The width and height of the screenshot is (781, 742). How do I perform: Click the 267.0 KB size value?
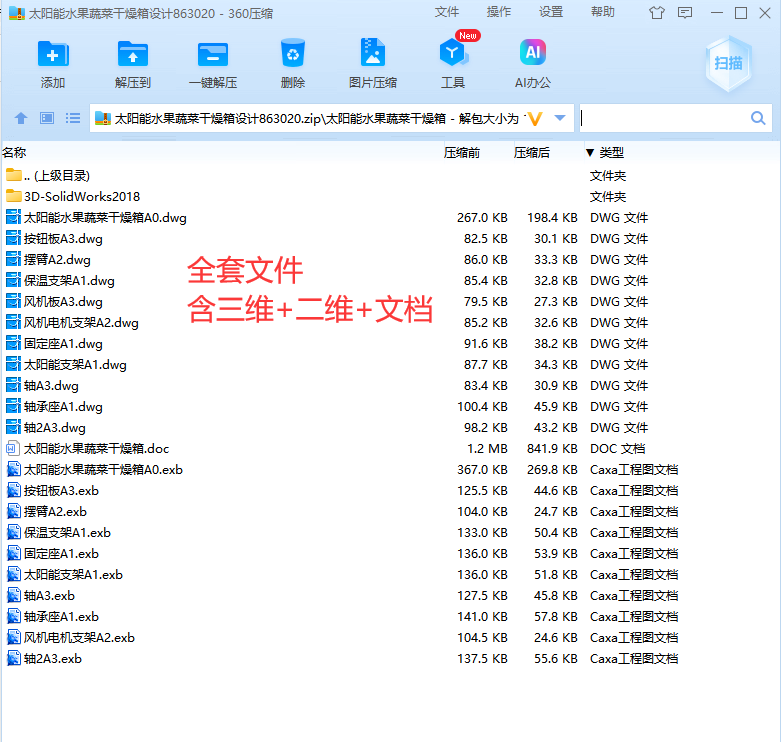482,218
